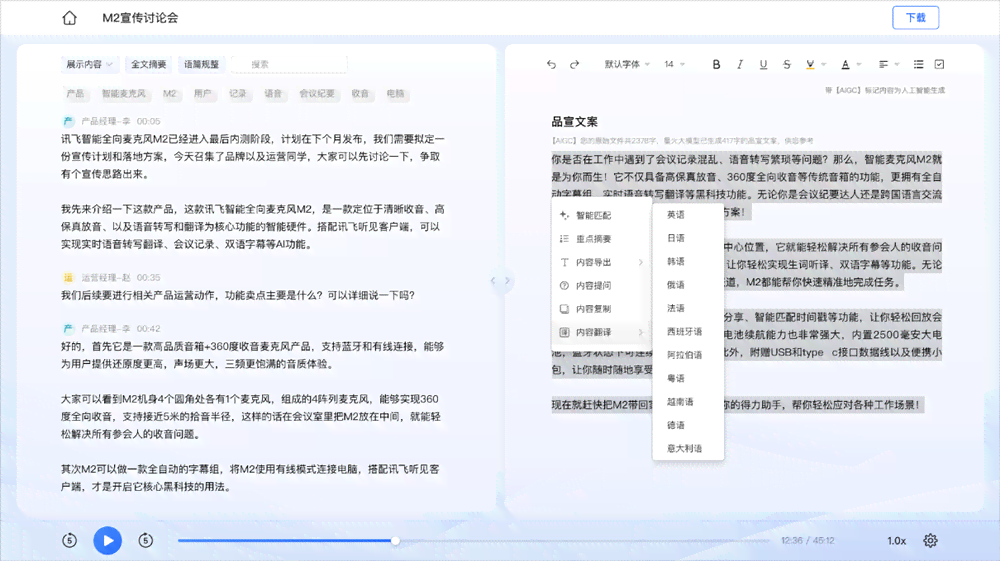Open the 默认字体 font dropdown
1000x561 pixels.
coord(628,64)
